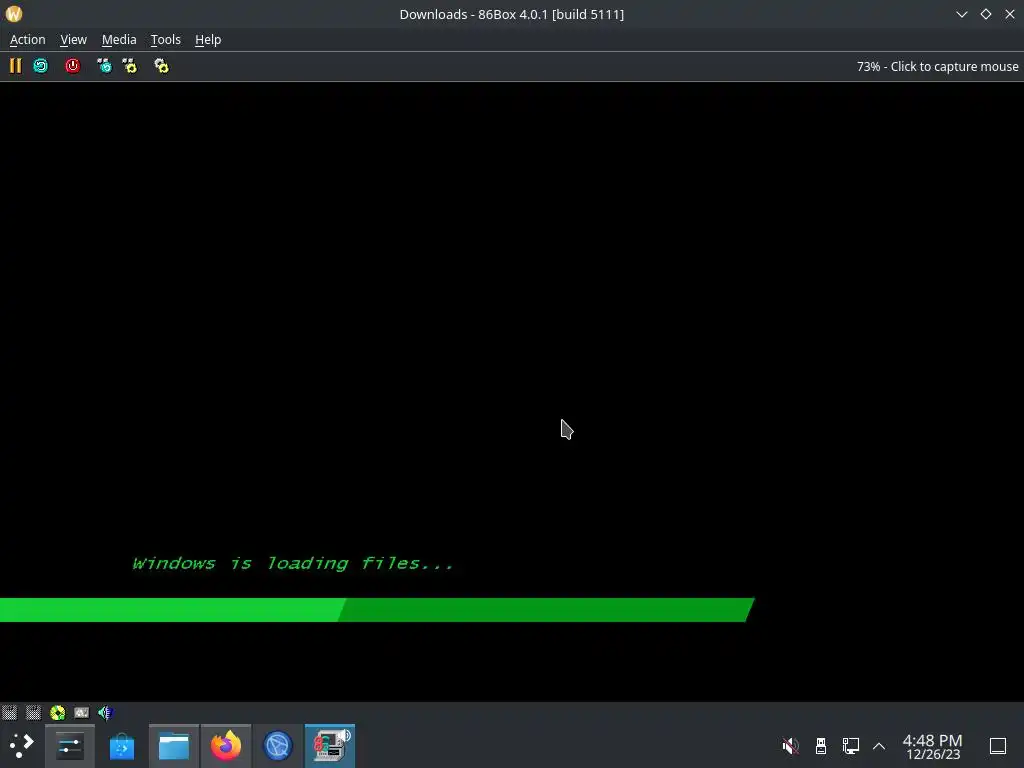Open the Help menu
Viewport: 1024px width, 768px height.
[x=208, y=40]
